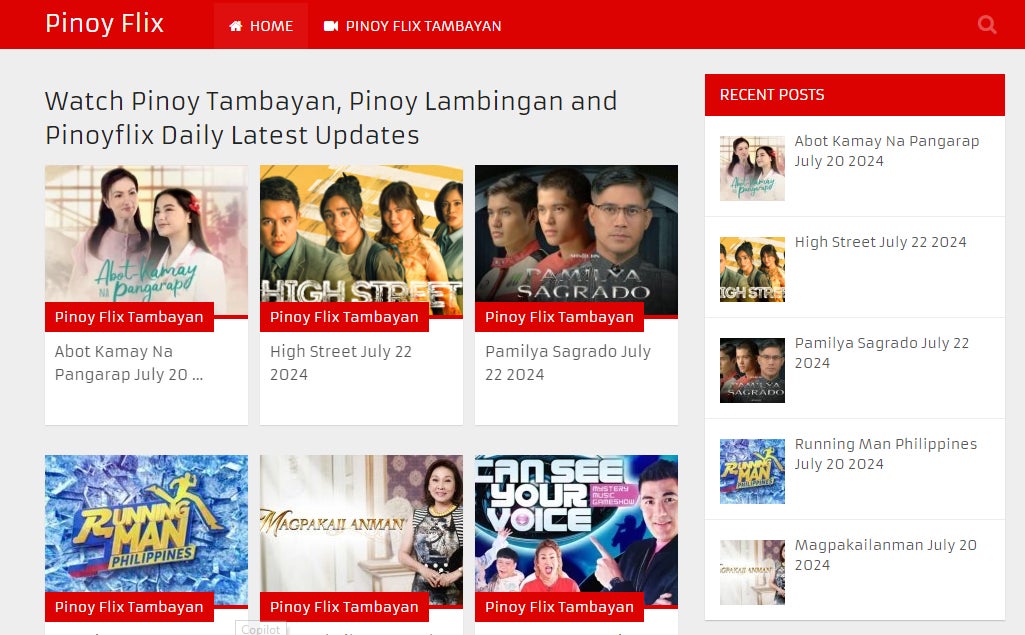
Task: Open Magpakailanman main card thumbnail
Action: 361,525
